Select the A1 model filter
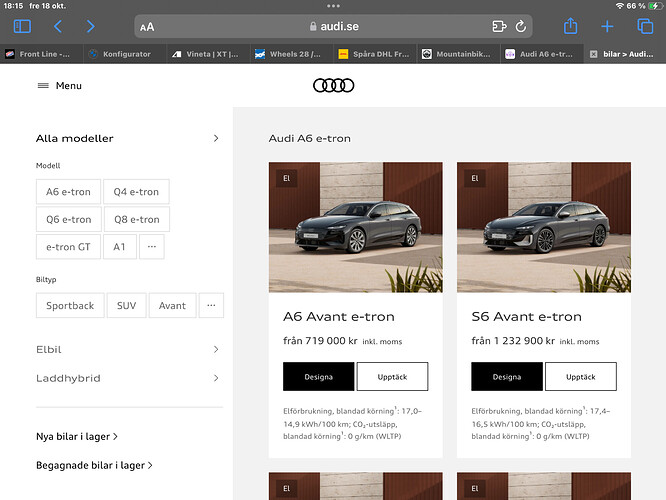 click(x=120, y=247)
